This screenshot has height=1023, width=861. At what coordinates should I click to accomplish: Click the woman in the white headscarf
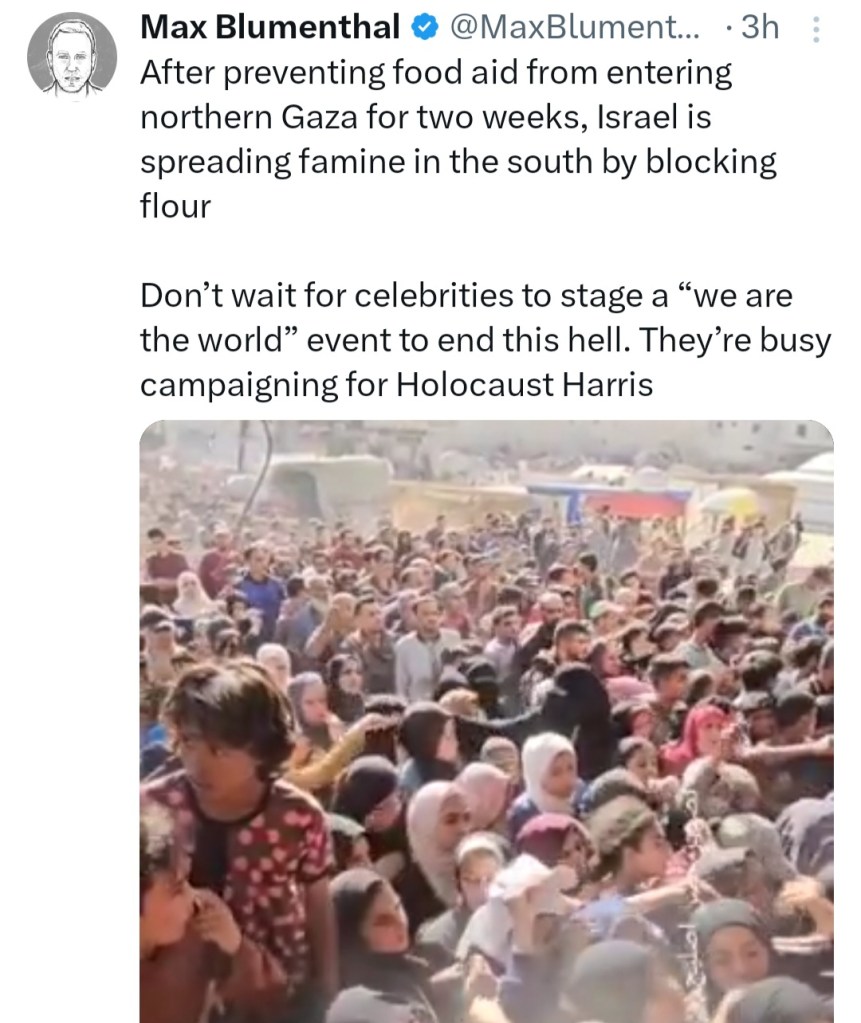click(x=548, y=770)
